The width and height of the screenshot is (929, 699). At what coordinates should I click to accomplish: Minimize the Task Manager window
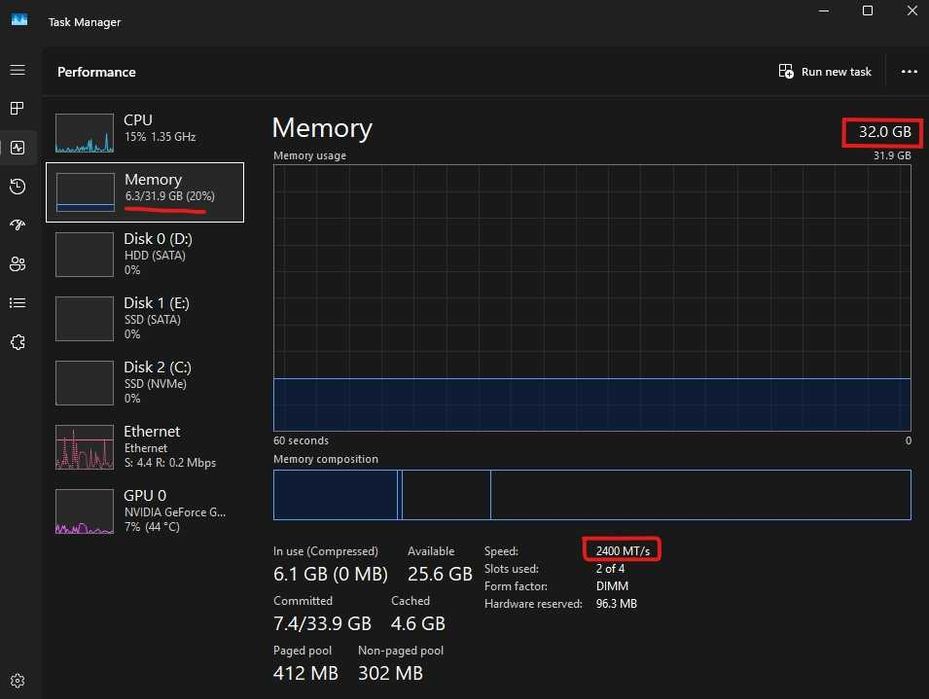pos(824,11)
